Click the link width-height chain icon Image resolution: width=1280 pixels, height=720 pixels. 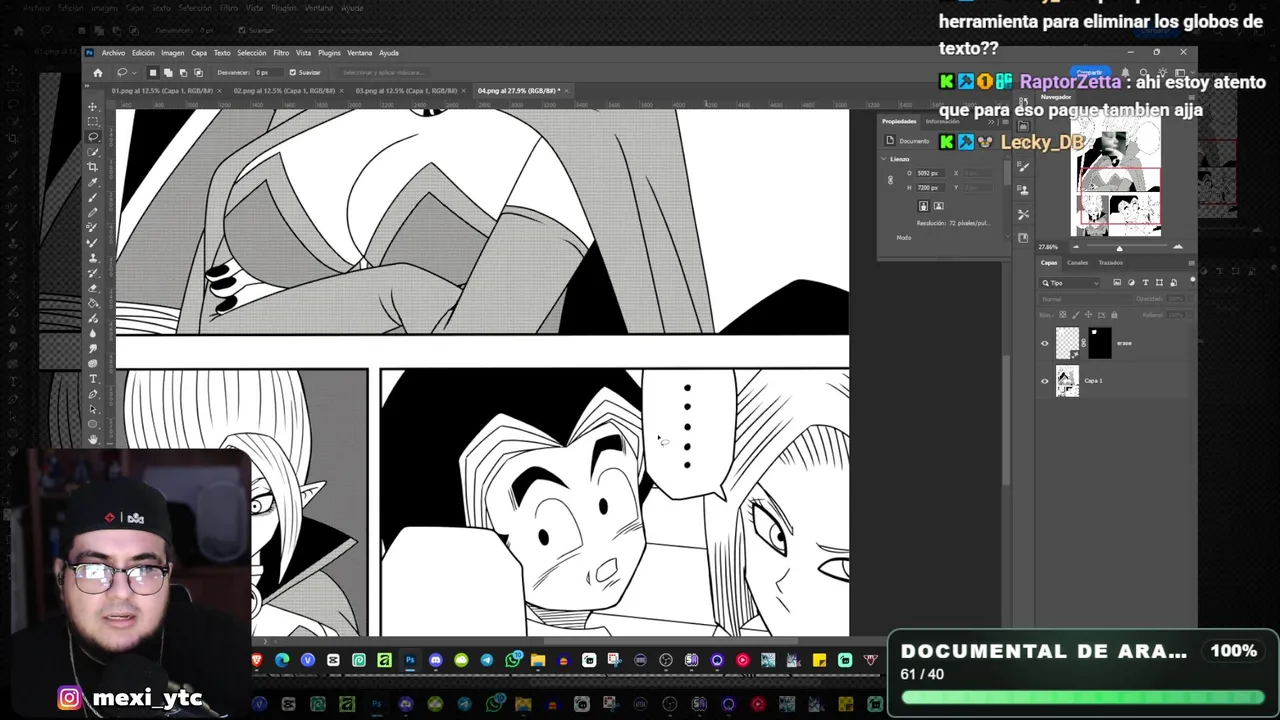tap(890, 180)
